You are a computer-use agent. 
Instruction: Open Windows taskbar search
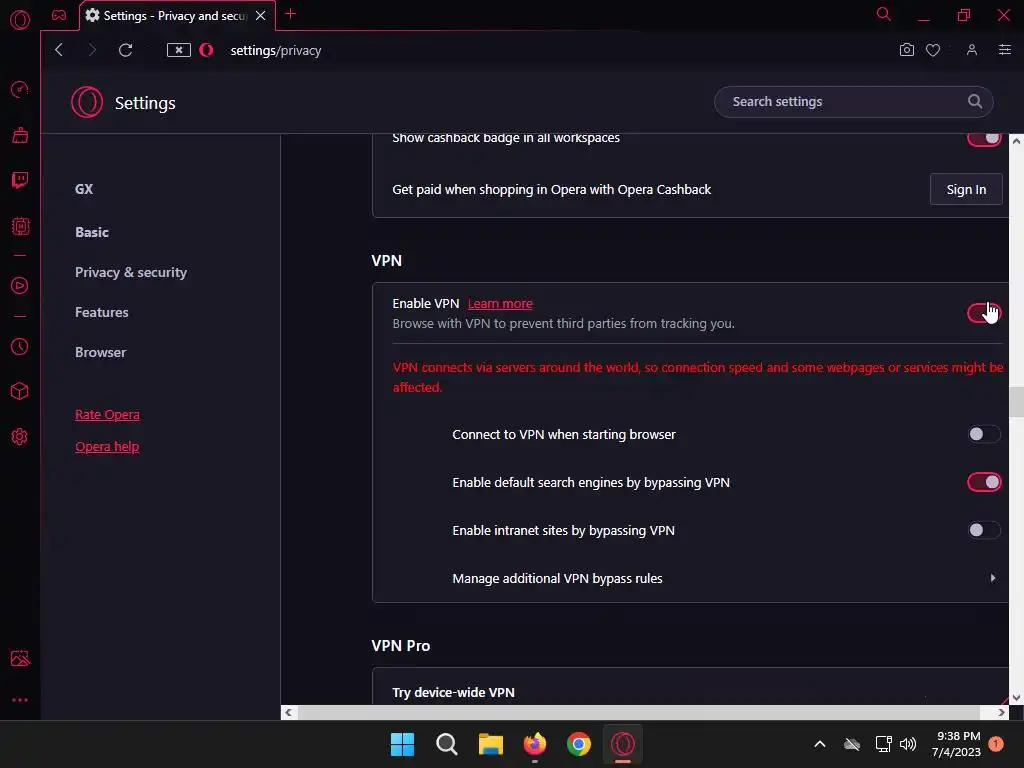(447, 744)
